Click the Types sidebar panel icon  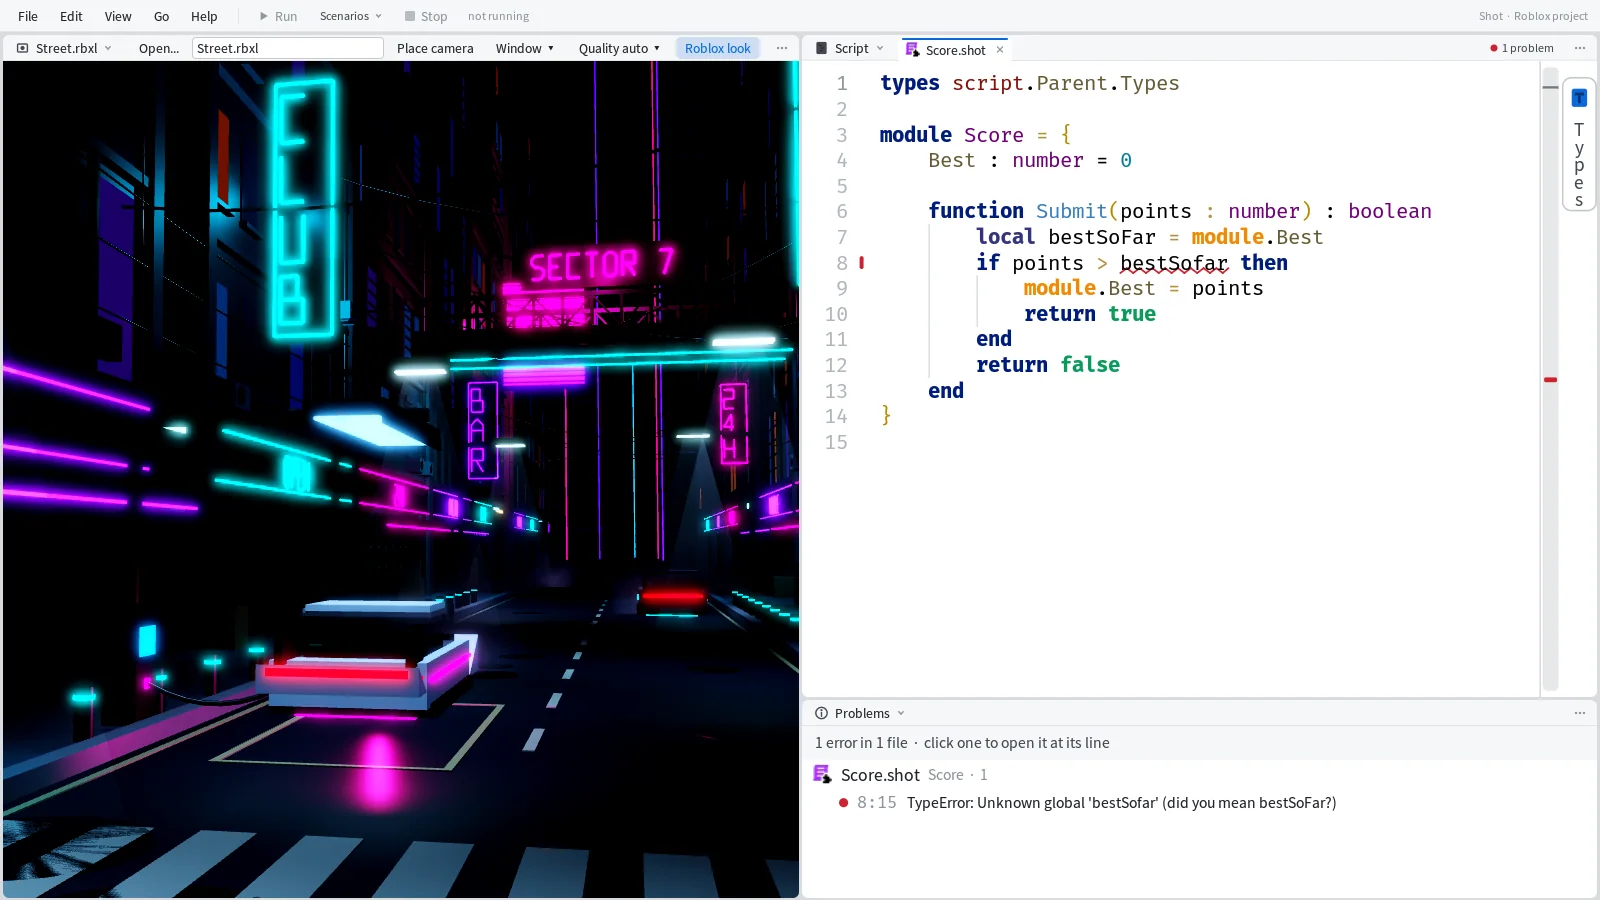pyautogui.click(x=1579, y=98)
